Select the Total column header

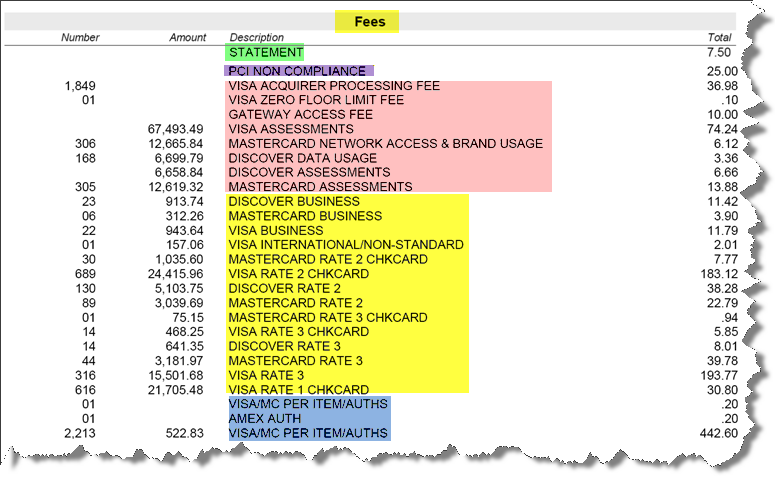click(719, 38)
